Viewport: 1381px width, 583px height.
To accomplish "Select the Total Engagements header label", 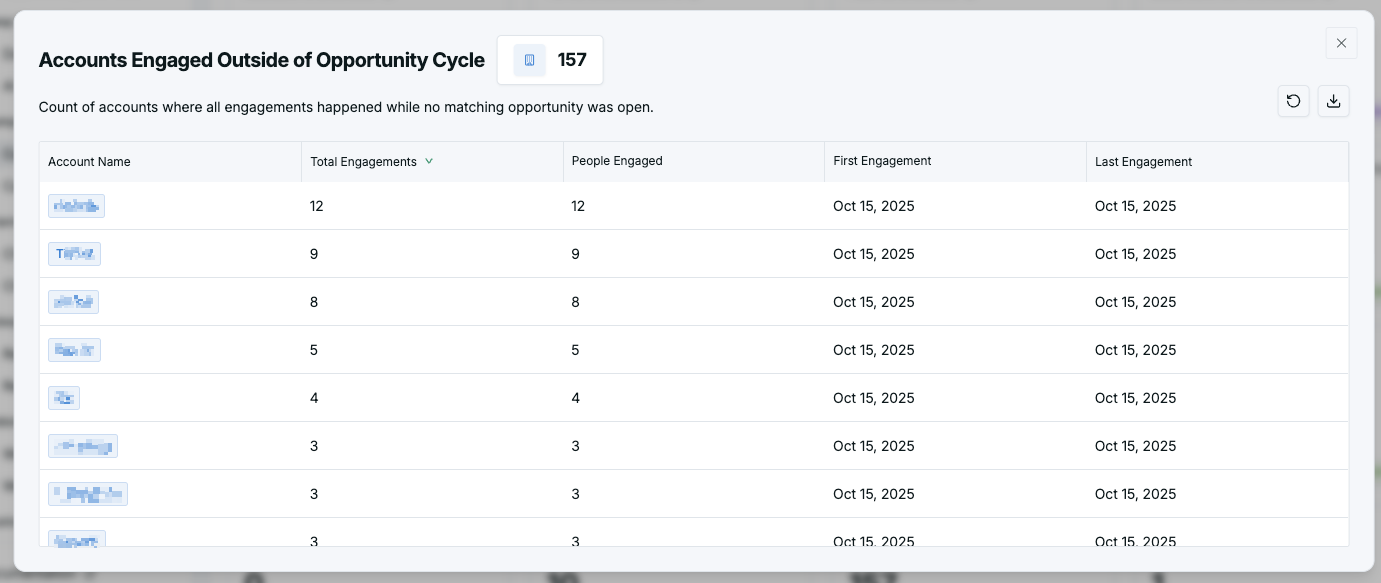I will [363, 162].
